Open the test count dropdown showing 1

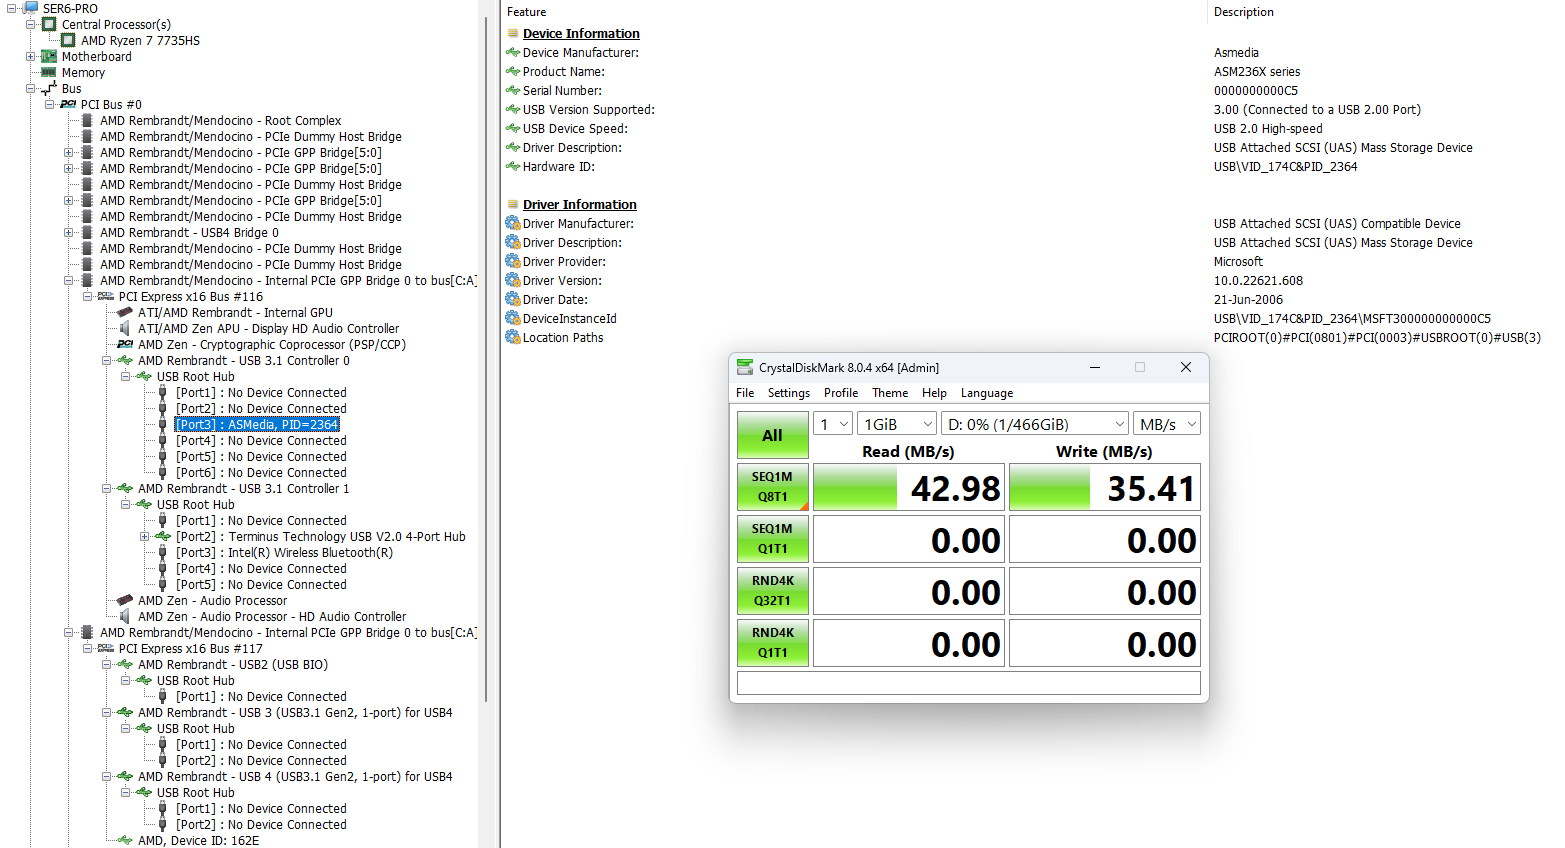833,424
